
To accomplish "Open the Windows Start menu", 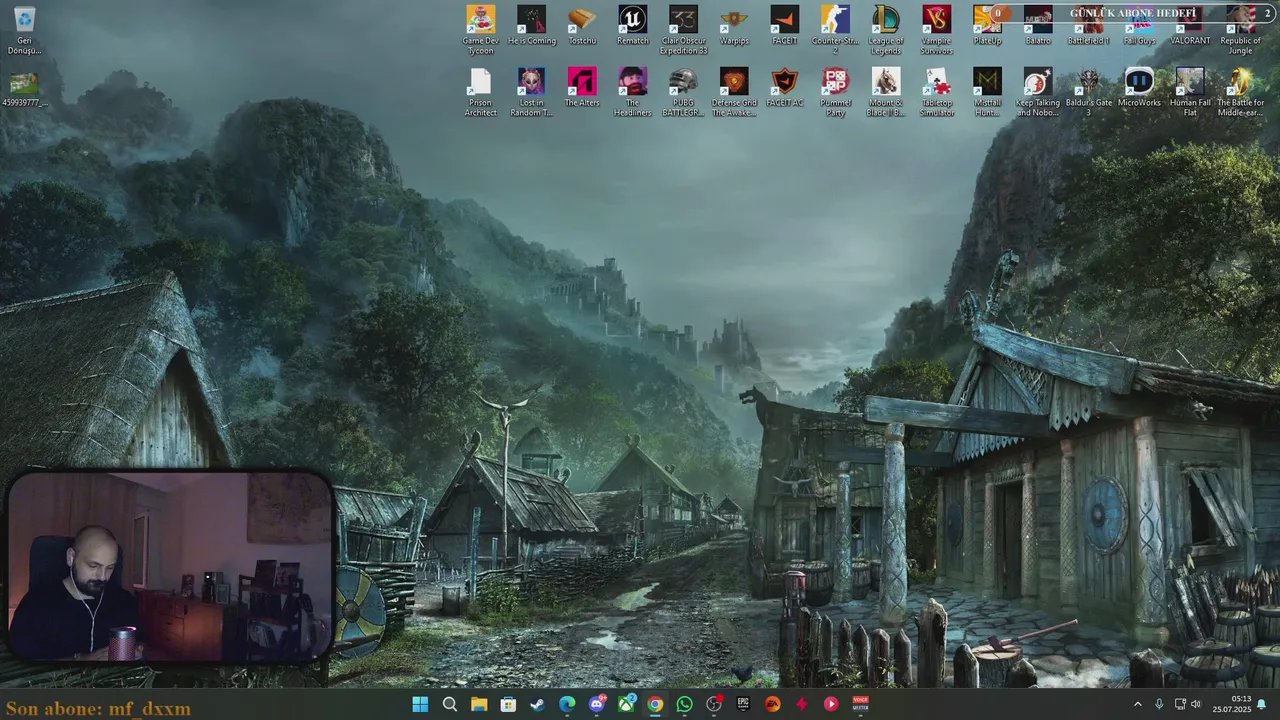I will point(420,704).
